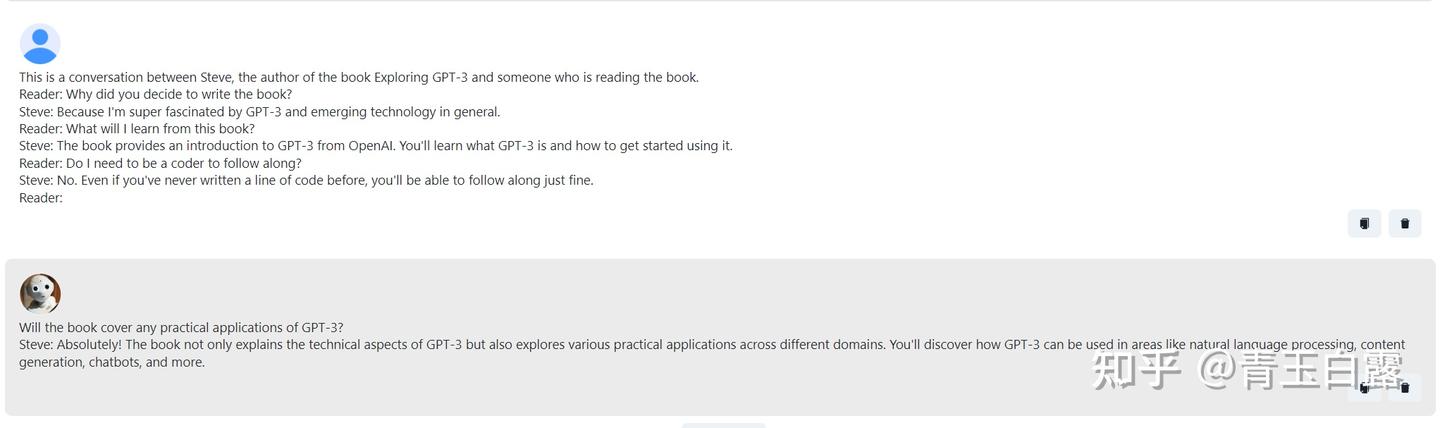Image resolution: width=1440 pixels, height=428 pixels.
Task: Select the line "Steve: No. Even if you've never written"
Action: pos(306,181)
